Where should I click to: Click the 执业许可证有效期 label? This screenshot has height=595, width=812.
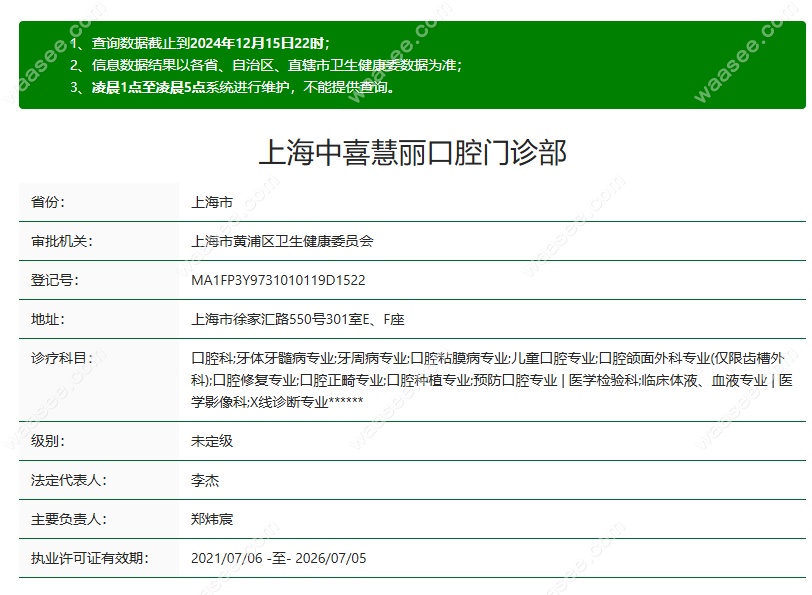[x=90, y=558]
